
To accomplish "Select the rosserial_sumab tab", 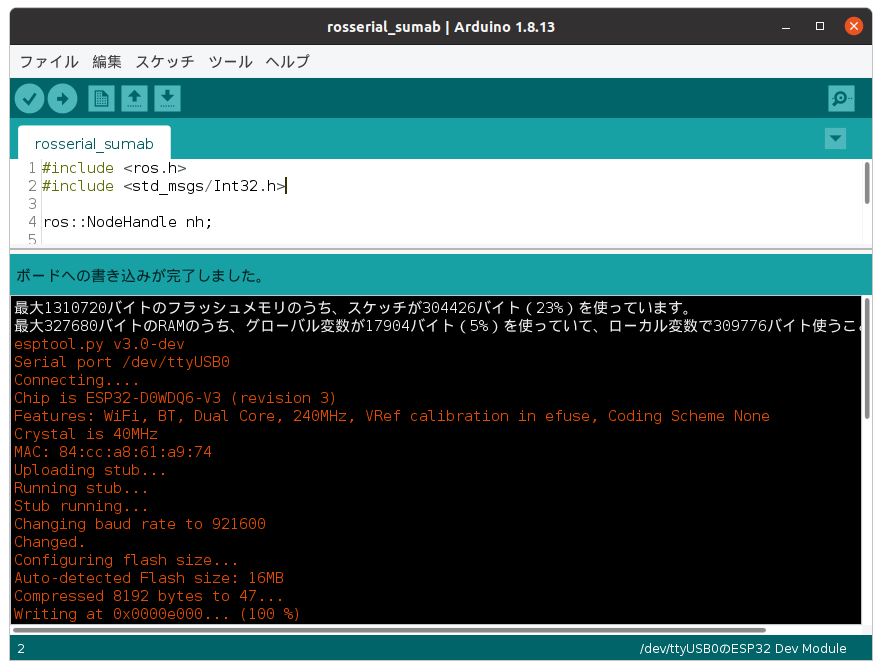I will pyautogui.click(x=94, y=143).
